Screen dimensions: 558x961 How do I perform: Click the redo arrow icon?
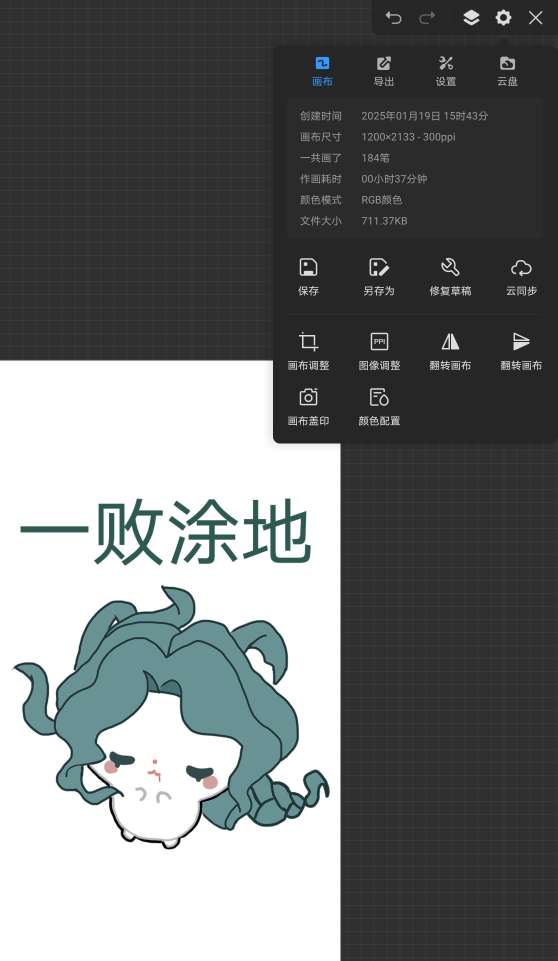[427, 18]
